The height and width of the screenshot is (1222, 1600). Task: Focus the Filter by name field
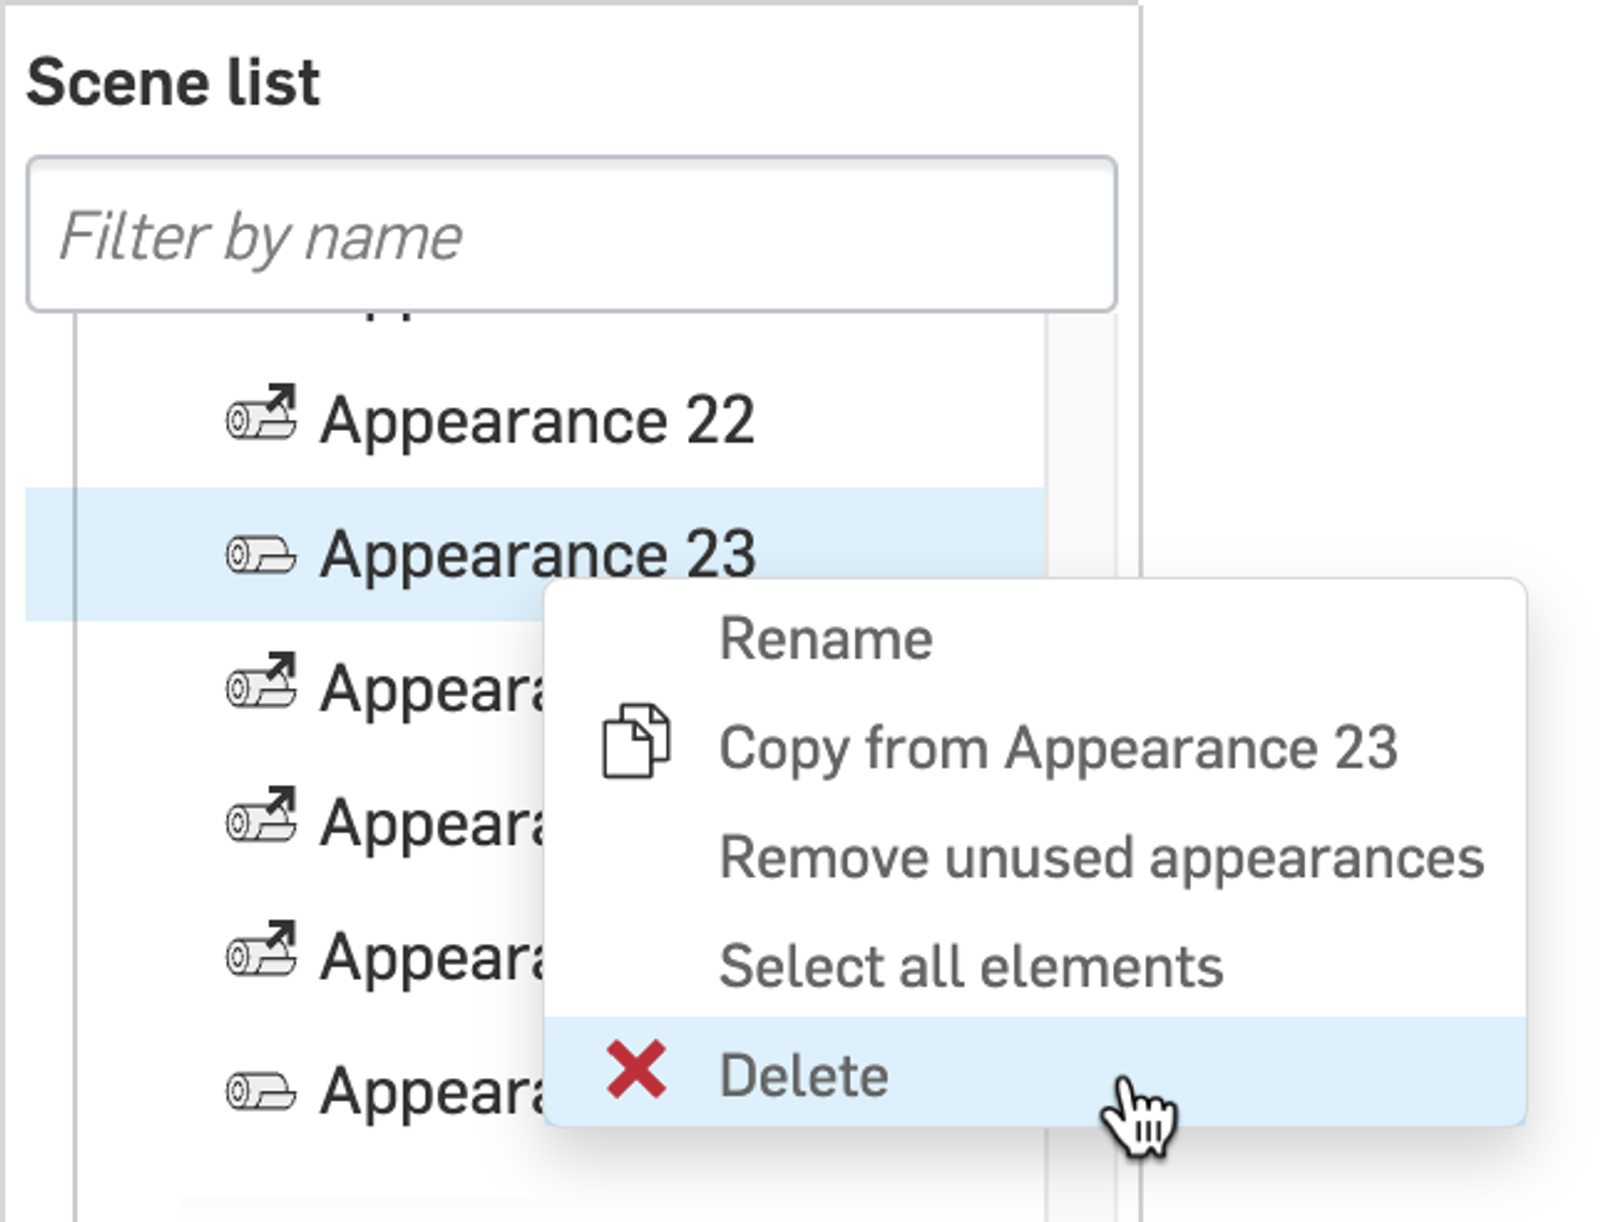pos(571,235)
